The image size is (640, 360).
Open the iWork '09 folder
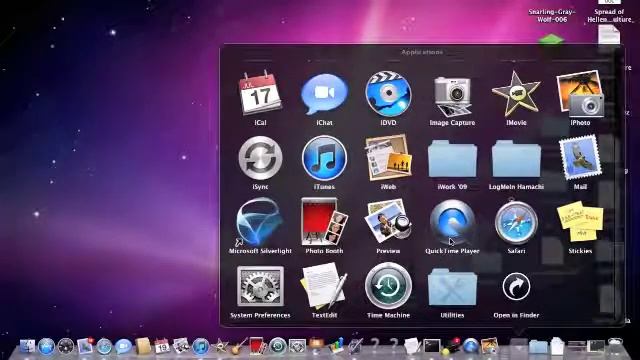tap(452, 159)
